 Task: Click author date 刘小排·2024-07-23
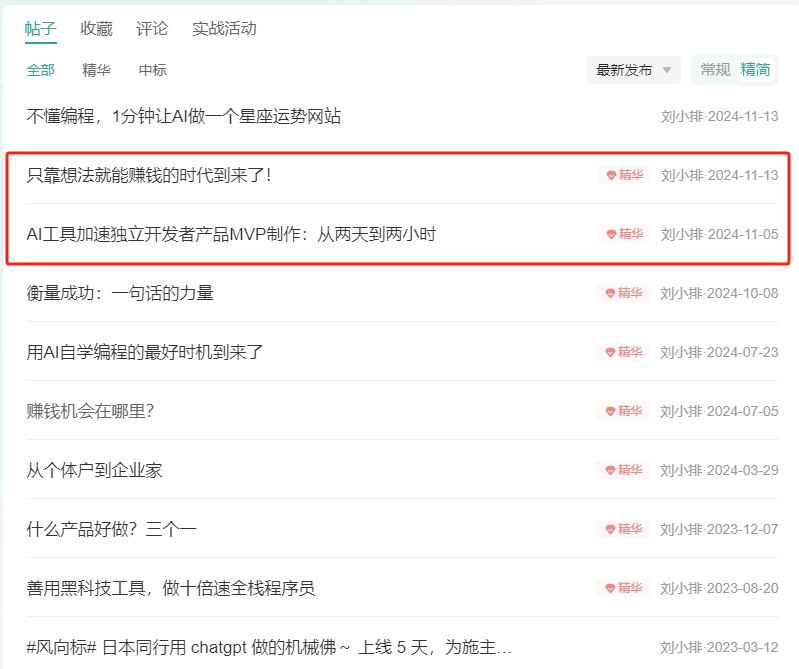coord(719,352)
